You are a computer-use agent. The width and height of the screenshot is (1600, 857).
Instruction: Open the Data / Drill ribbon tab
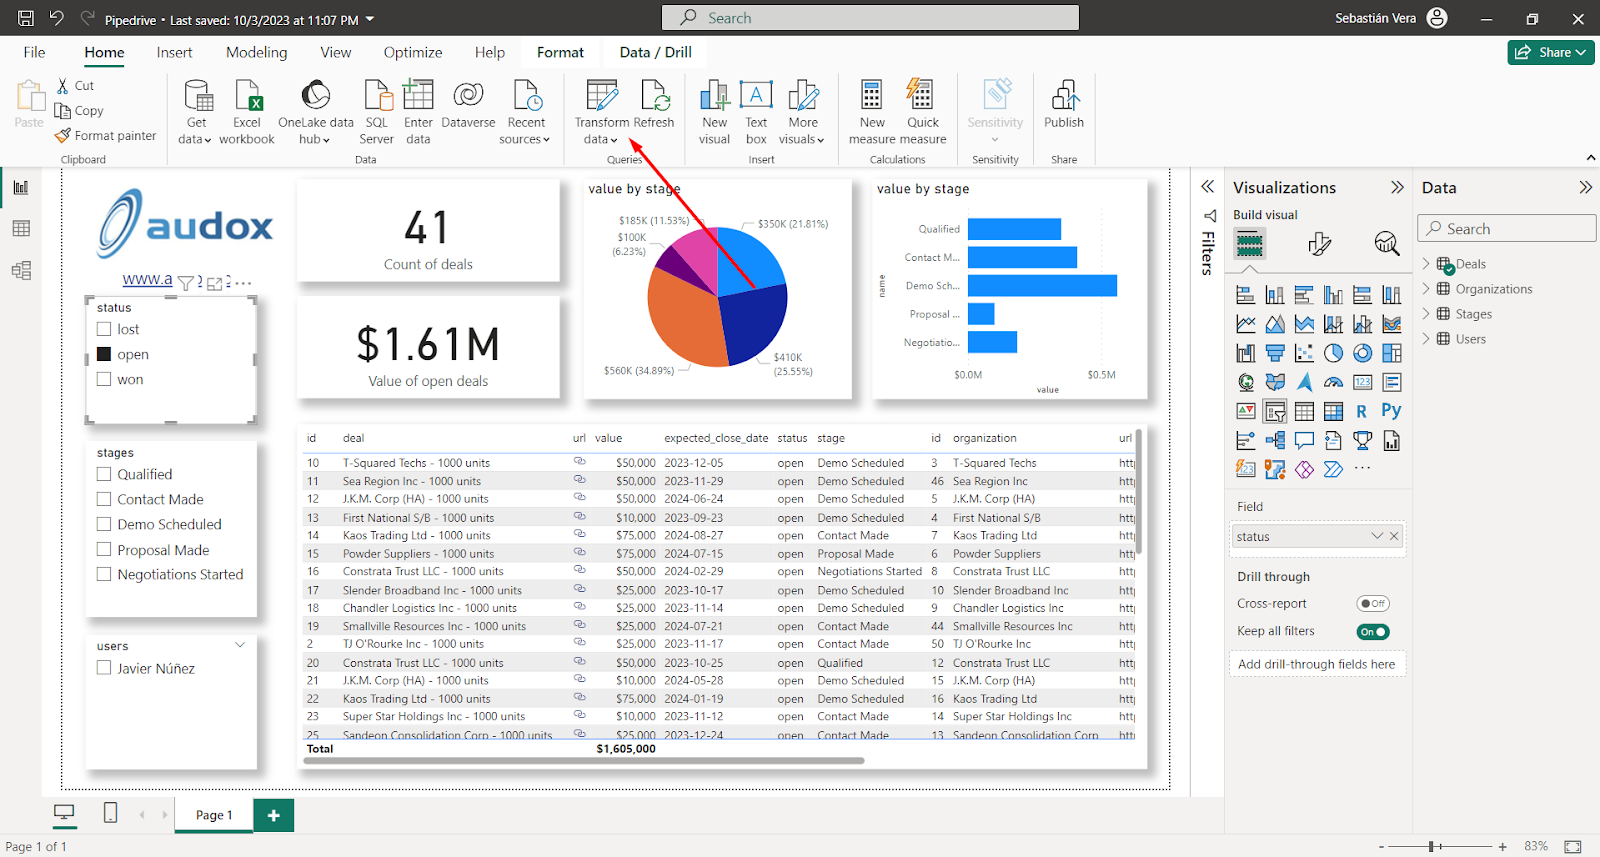point(655,52)
